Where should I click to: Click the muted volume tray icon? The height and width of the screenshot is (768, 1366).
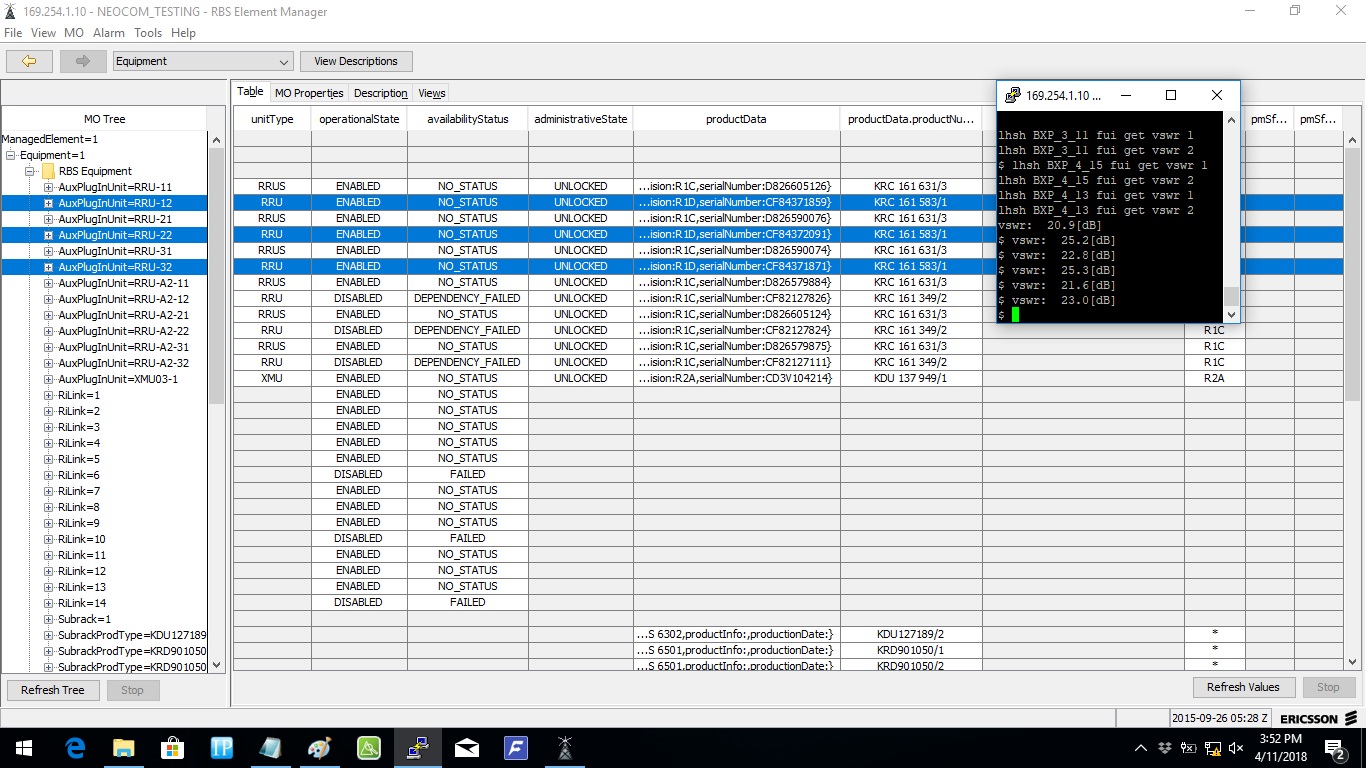[x=1237, y=748]
